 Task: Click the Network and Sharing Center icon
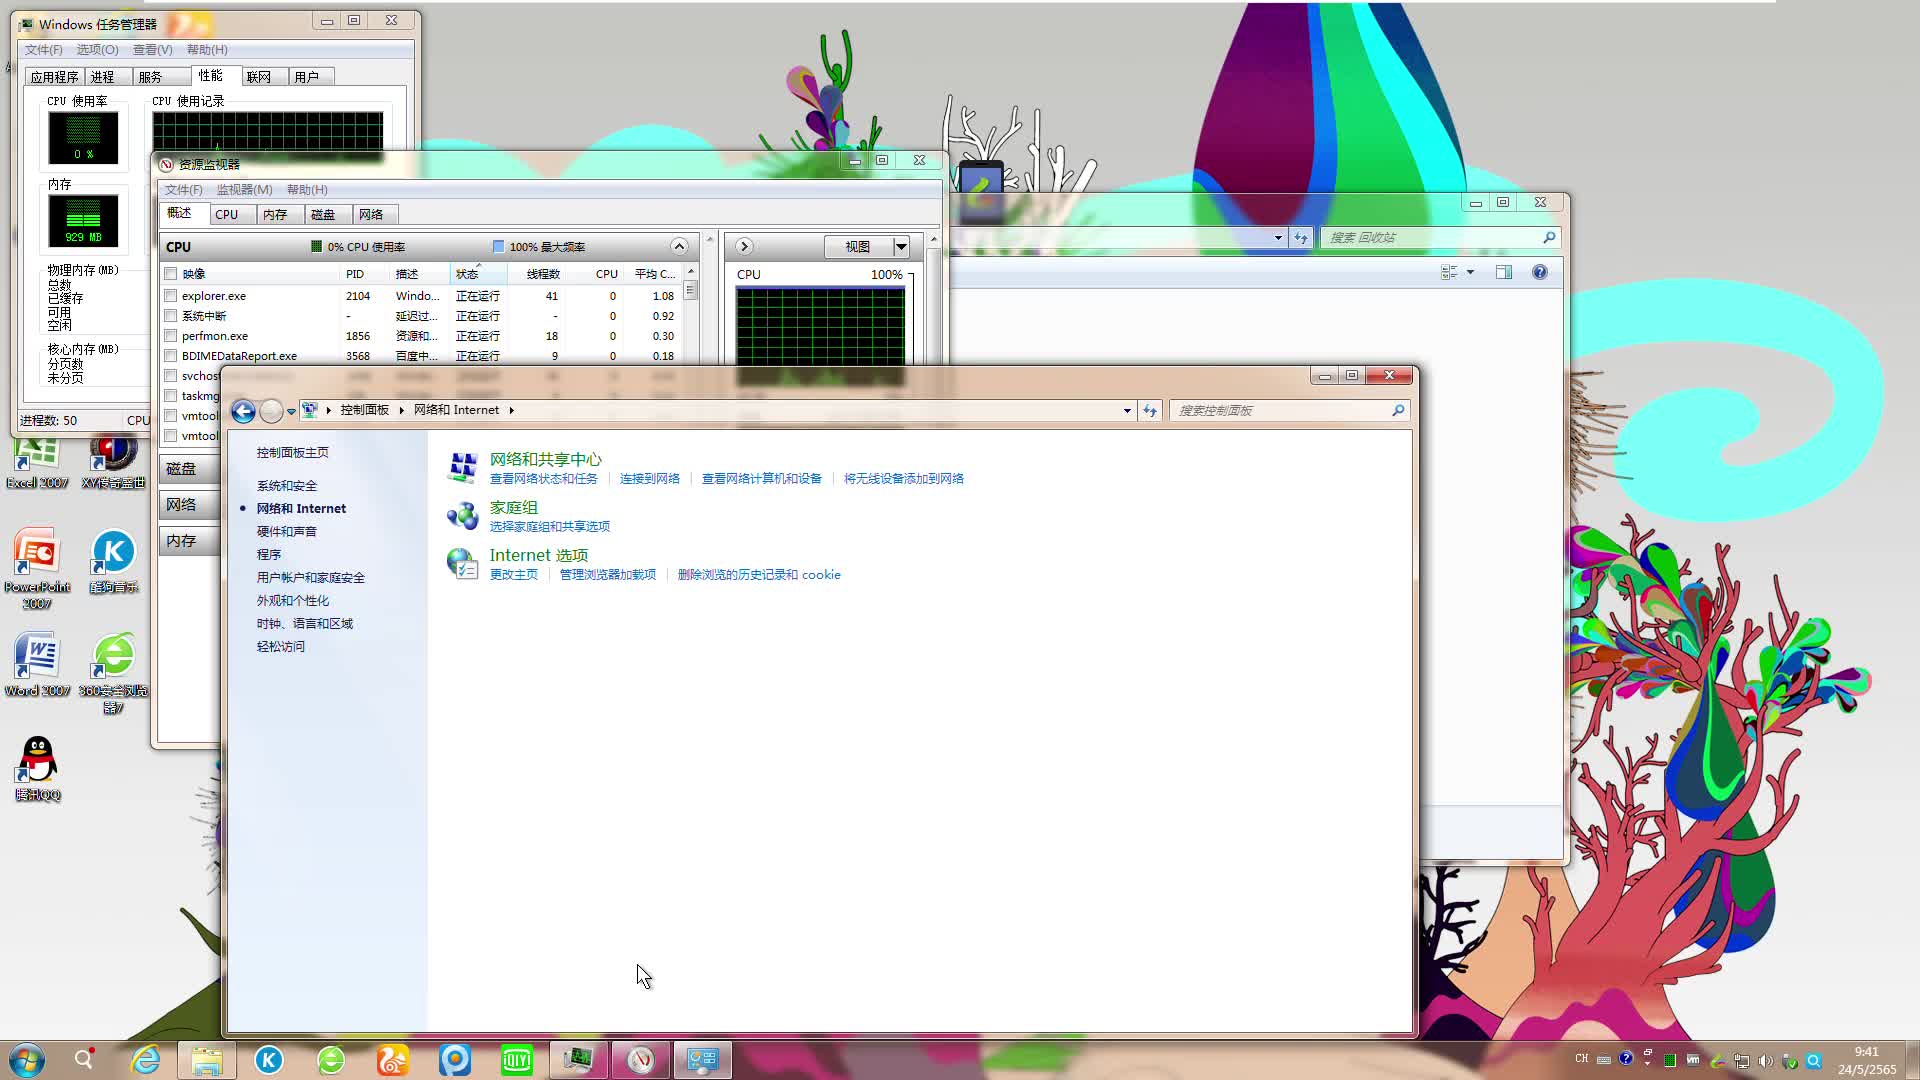point(462,467)
